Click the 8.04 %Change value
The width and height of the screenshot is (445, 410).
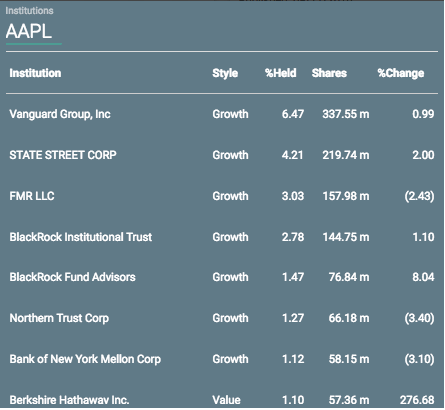(423, 277)
